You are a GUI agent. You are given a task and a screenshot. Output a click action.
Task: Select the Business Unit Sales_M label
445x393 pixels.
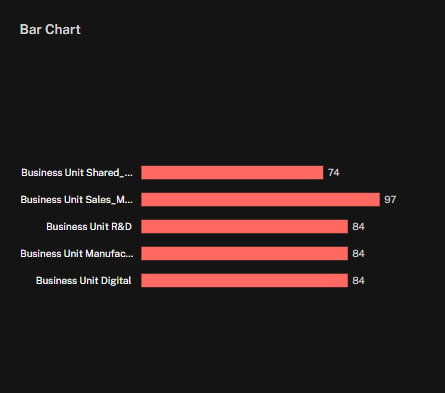(77, 200)
